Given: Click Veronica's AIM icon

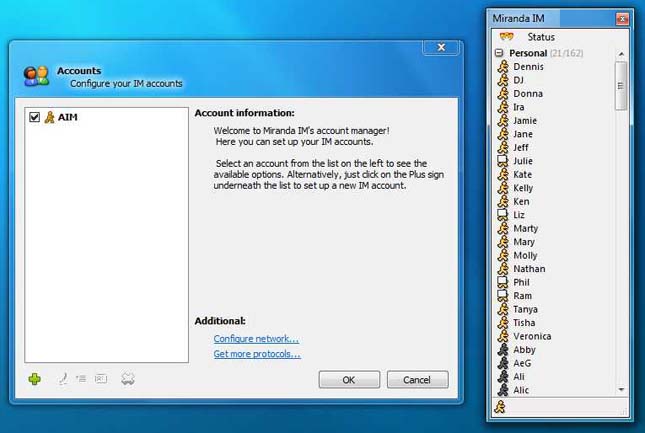Looking at the screenshot, I should [503, 336].
